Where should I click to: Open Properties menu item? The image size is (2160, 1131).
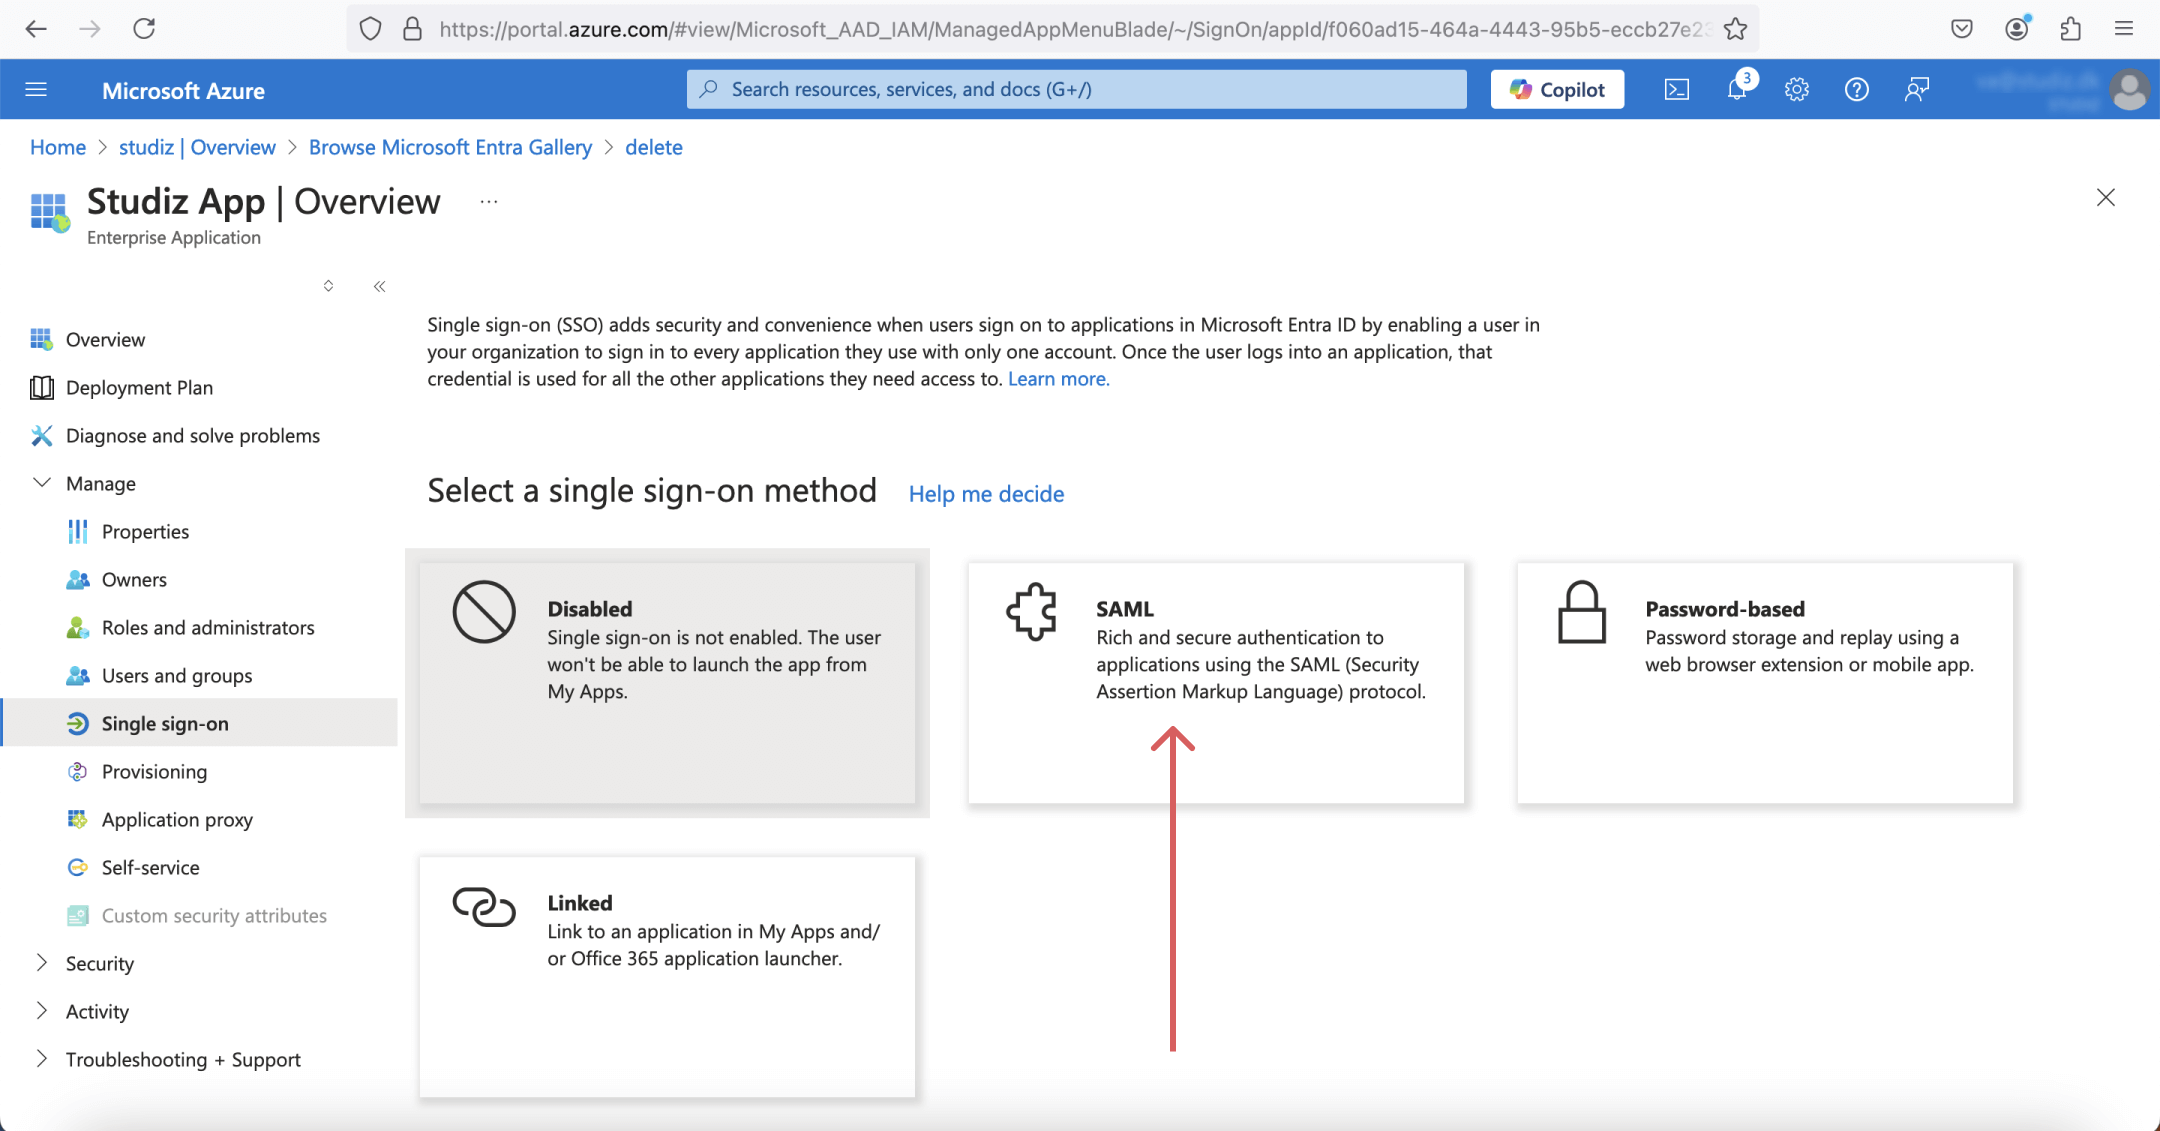click(200, 532)
